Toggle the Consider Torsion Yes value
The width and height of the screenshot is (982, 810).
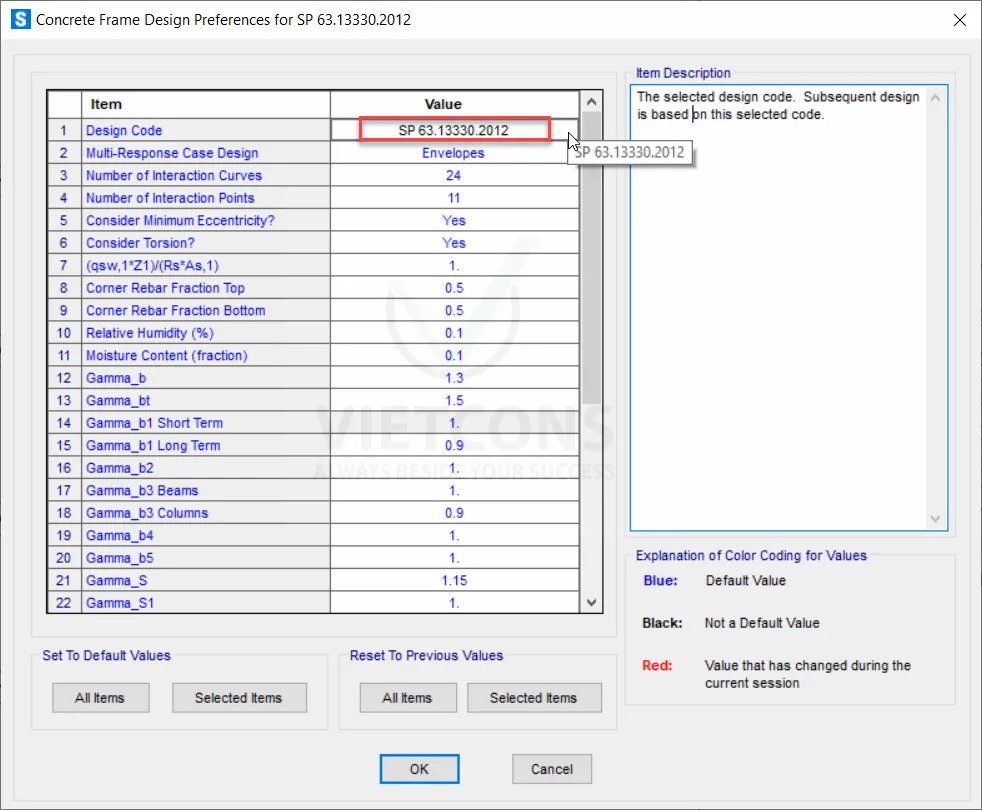coord(454,243)
